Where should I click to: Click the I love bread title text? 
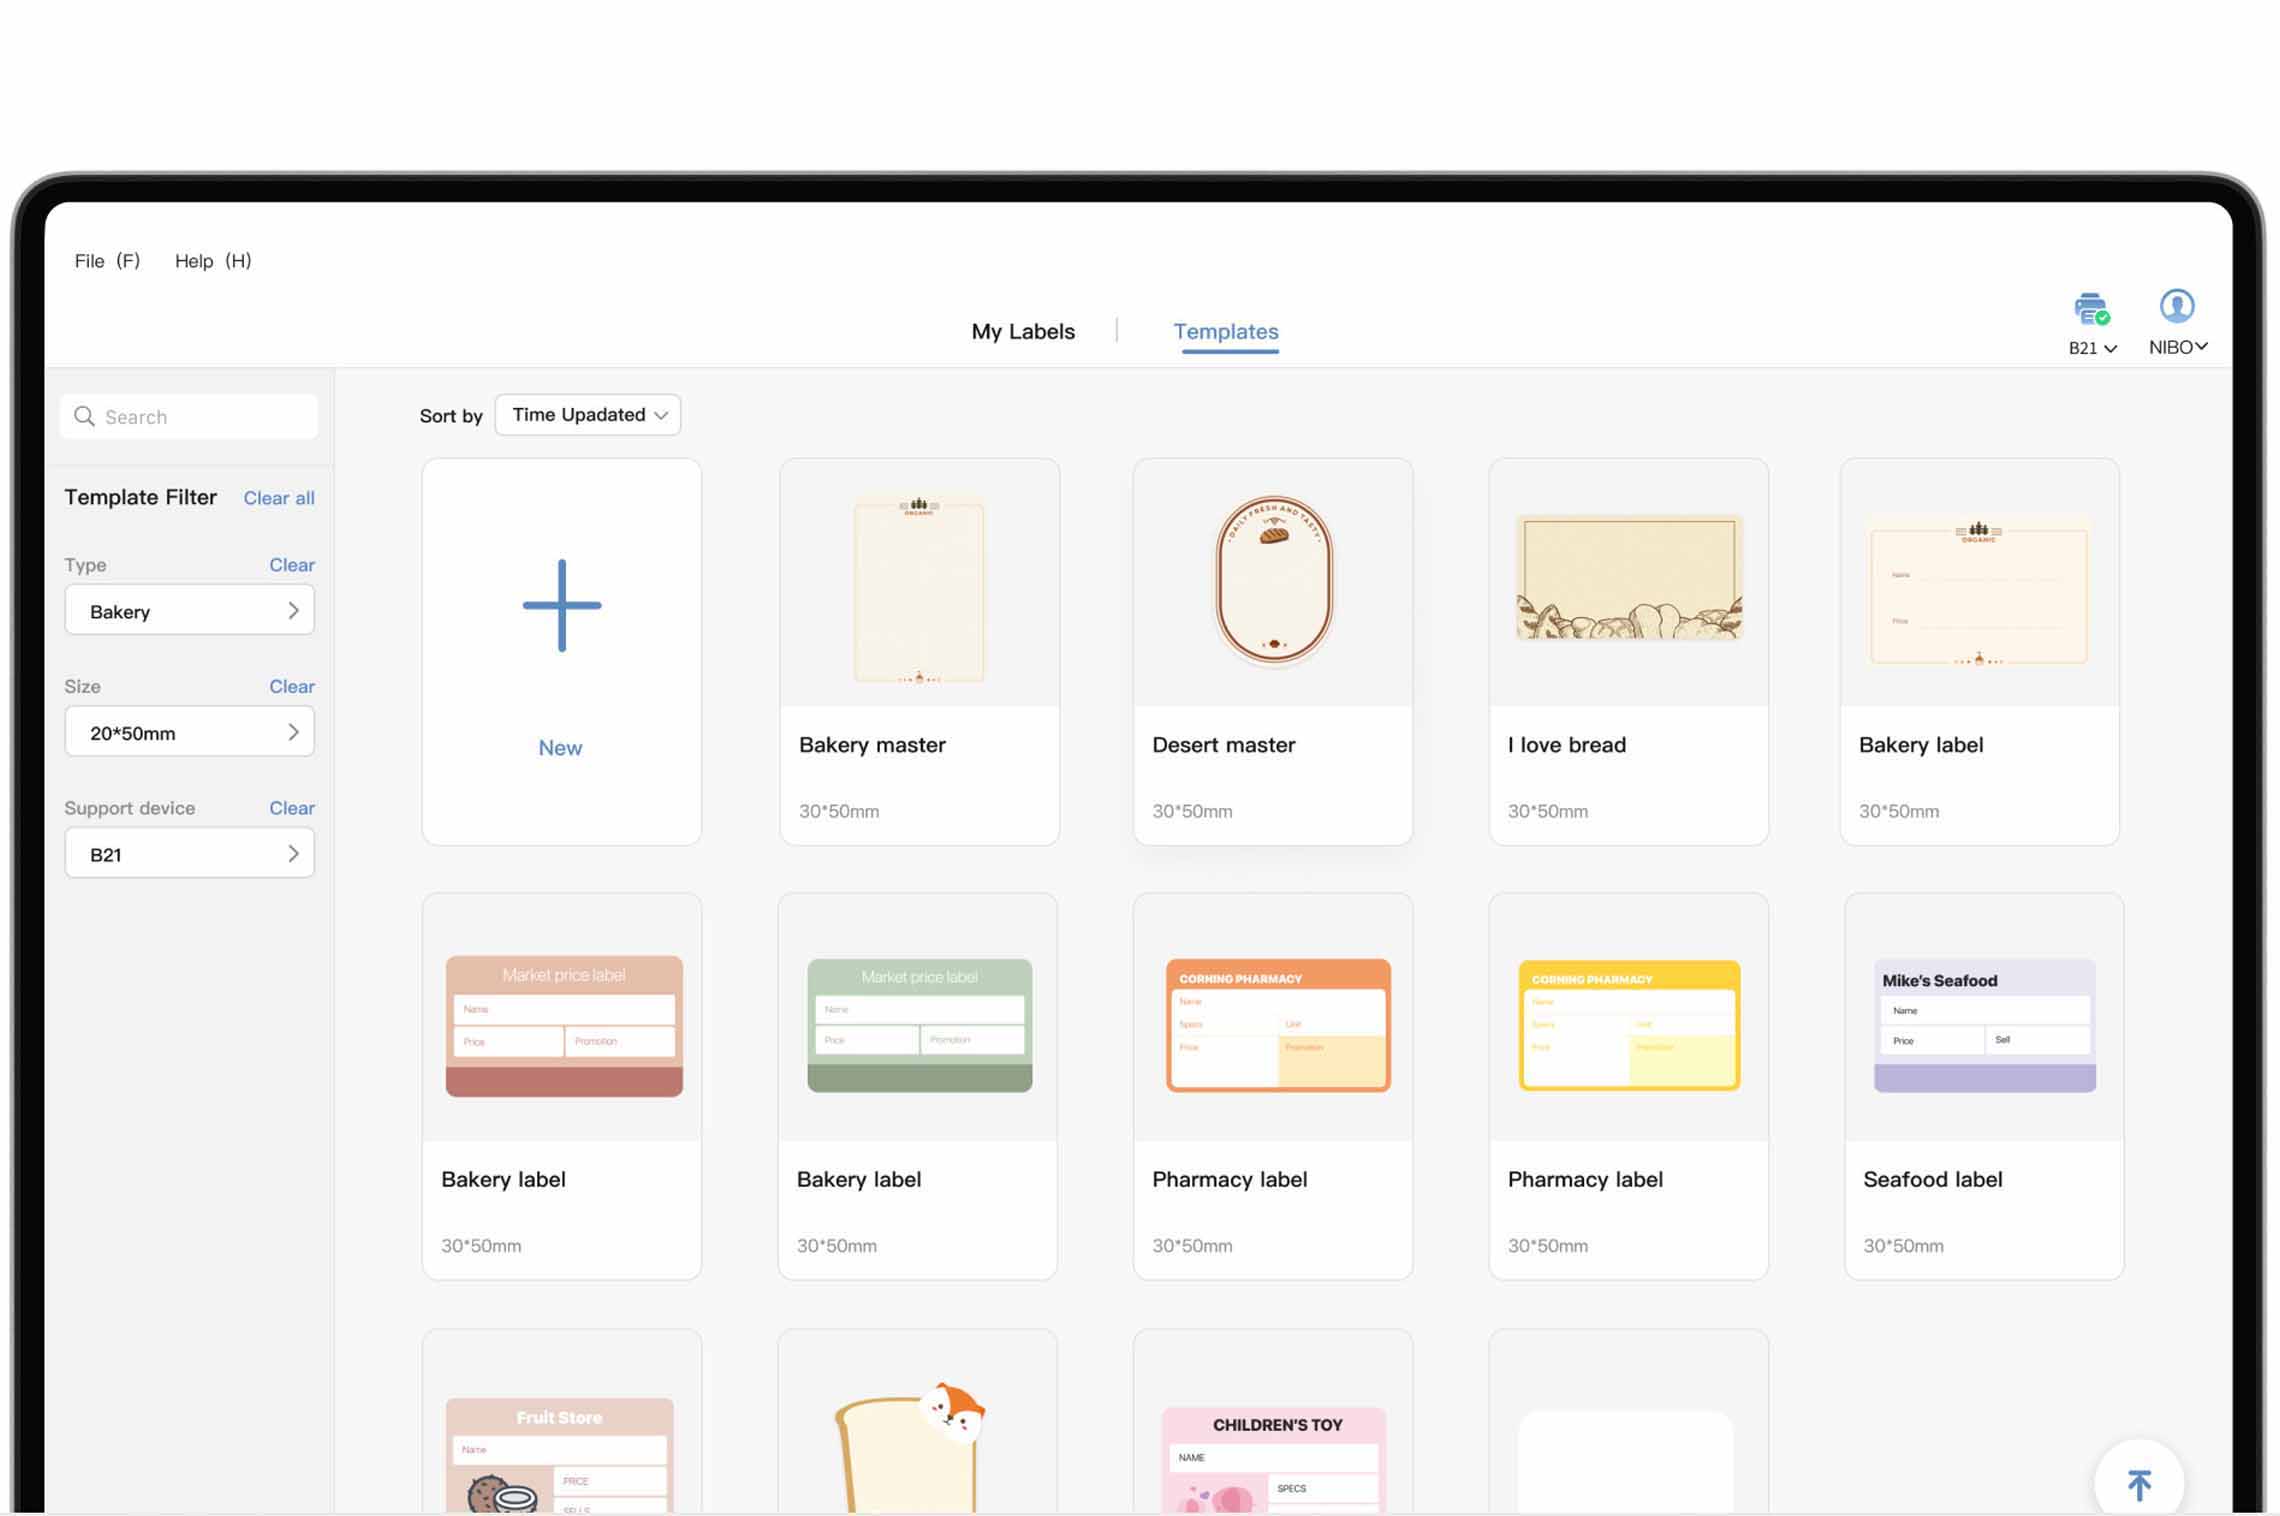point(1567,745)
